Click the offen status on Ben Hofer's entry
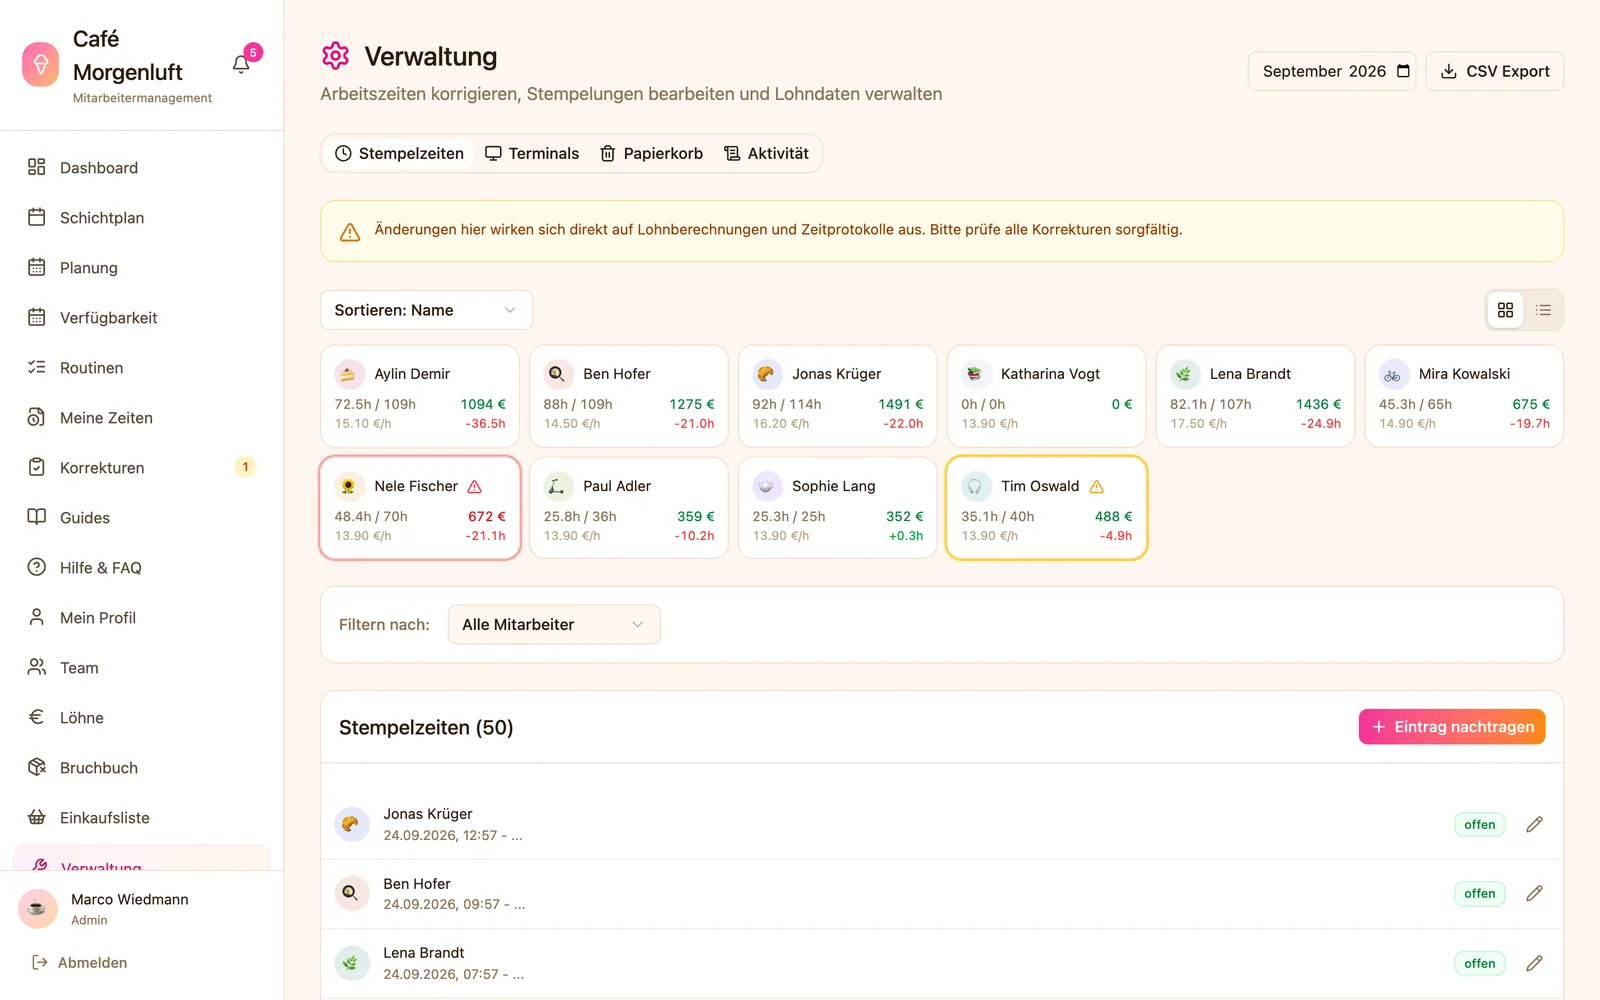 pos(1479,893)
